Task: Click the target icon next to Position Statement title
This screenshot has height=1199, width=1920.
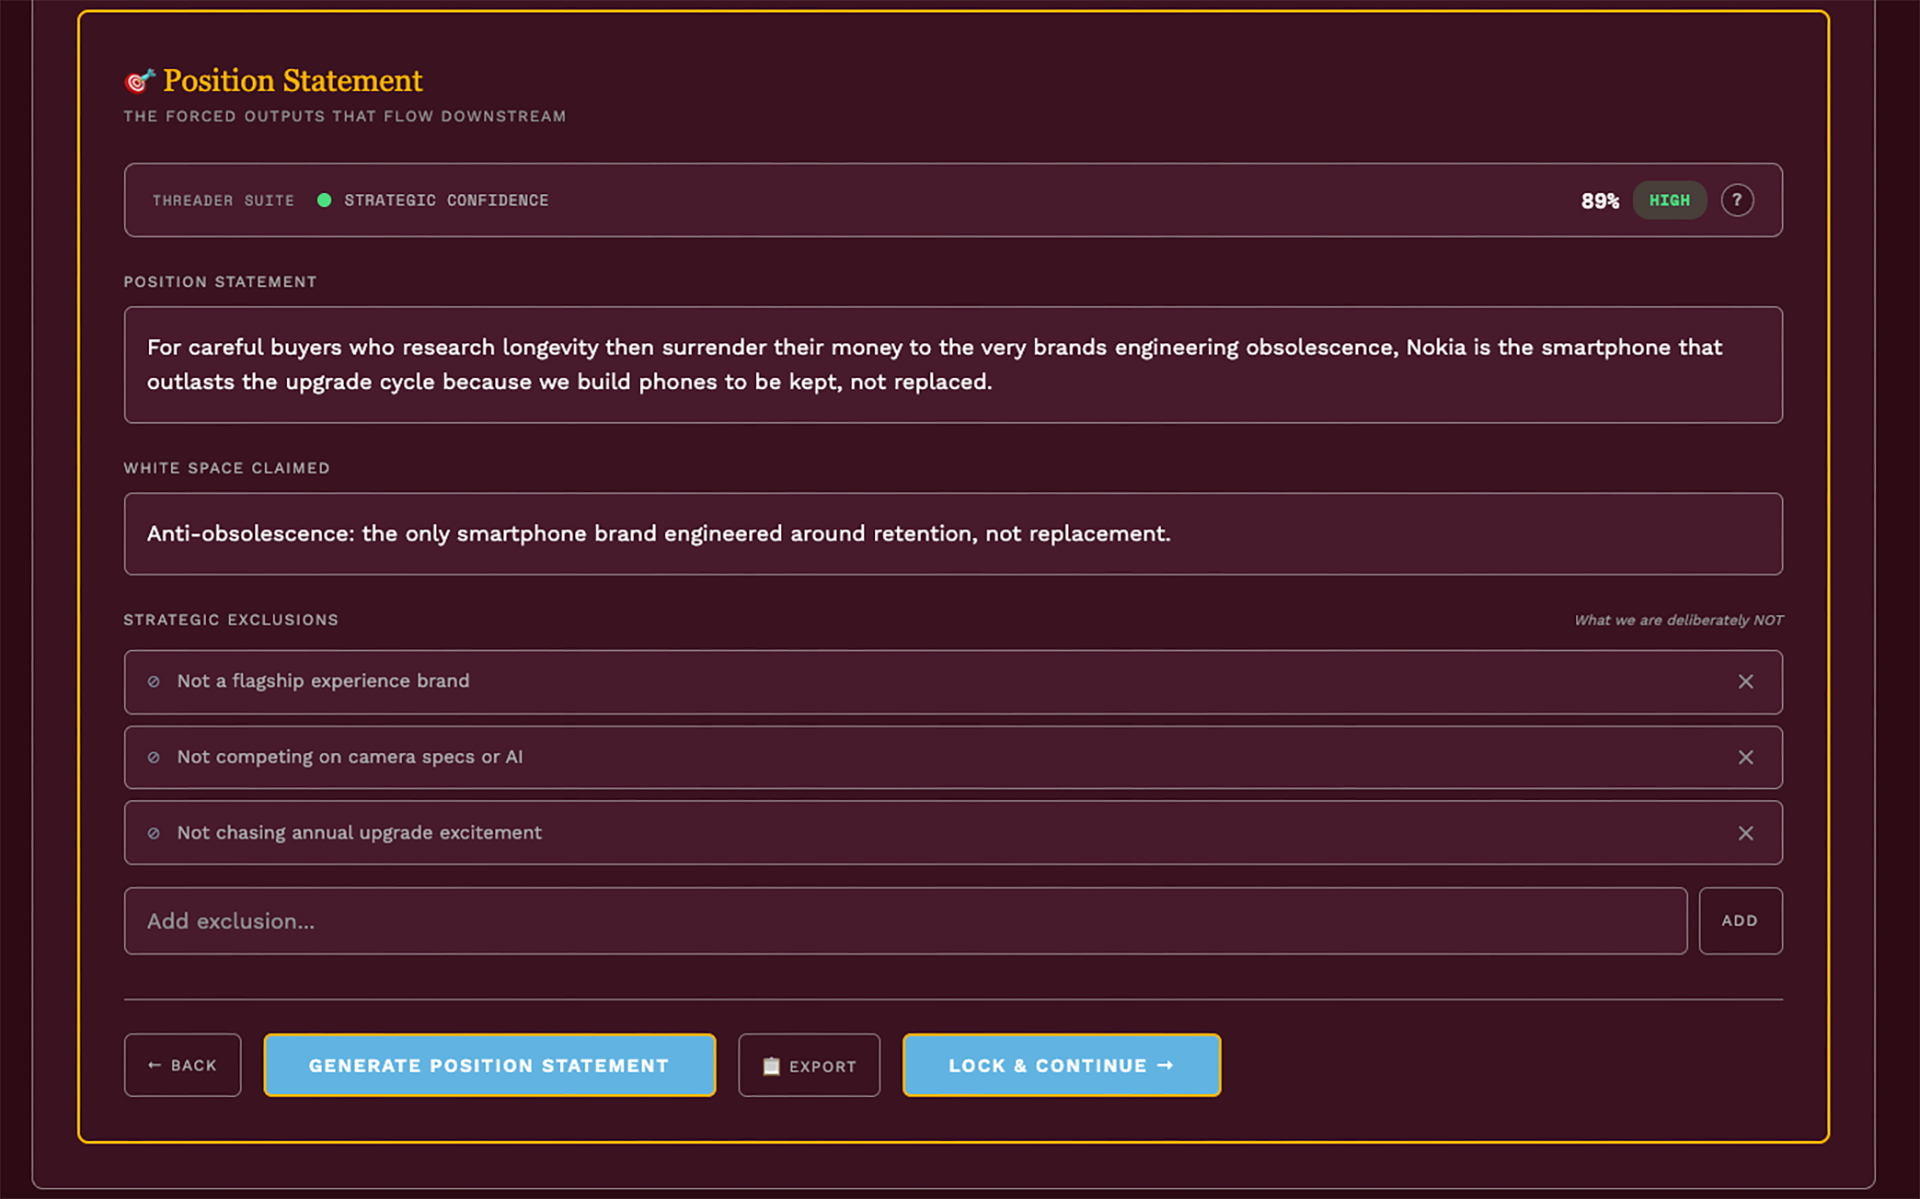Action: coord(139,80)
